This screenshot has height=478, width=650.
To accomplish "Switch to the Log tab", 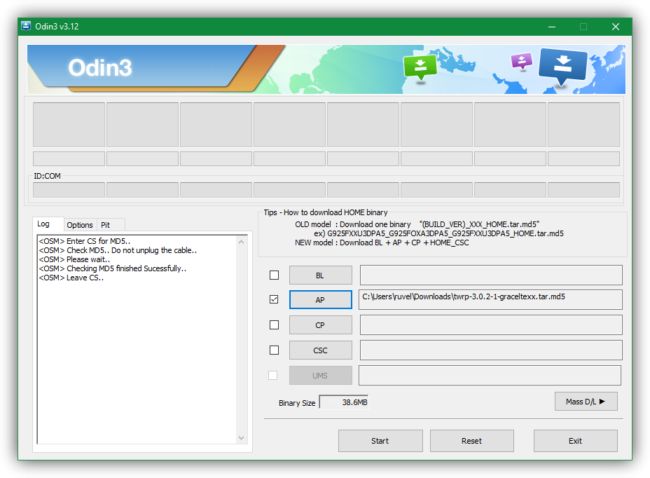I will click(x=44, y=224).
